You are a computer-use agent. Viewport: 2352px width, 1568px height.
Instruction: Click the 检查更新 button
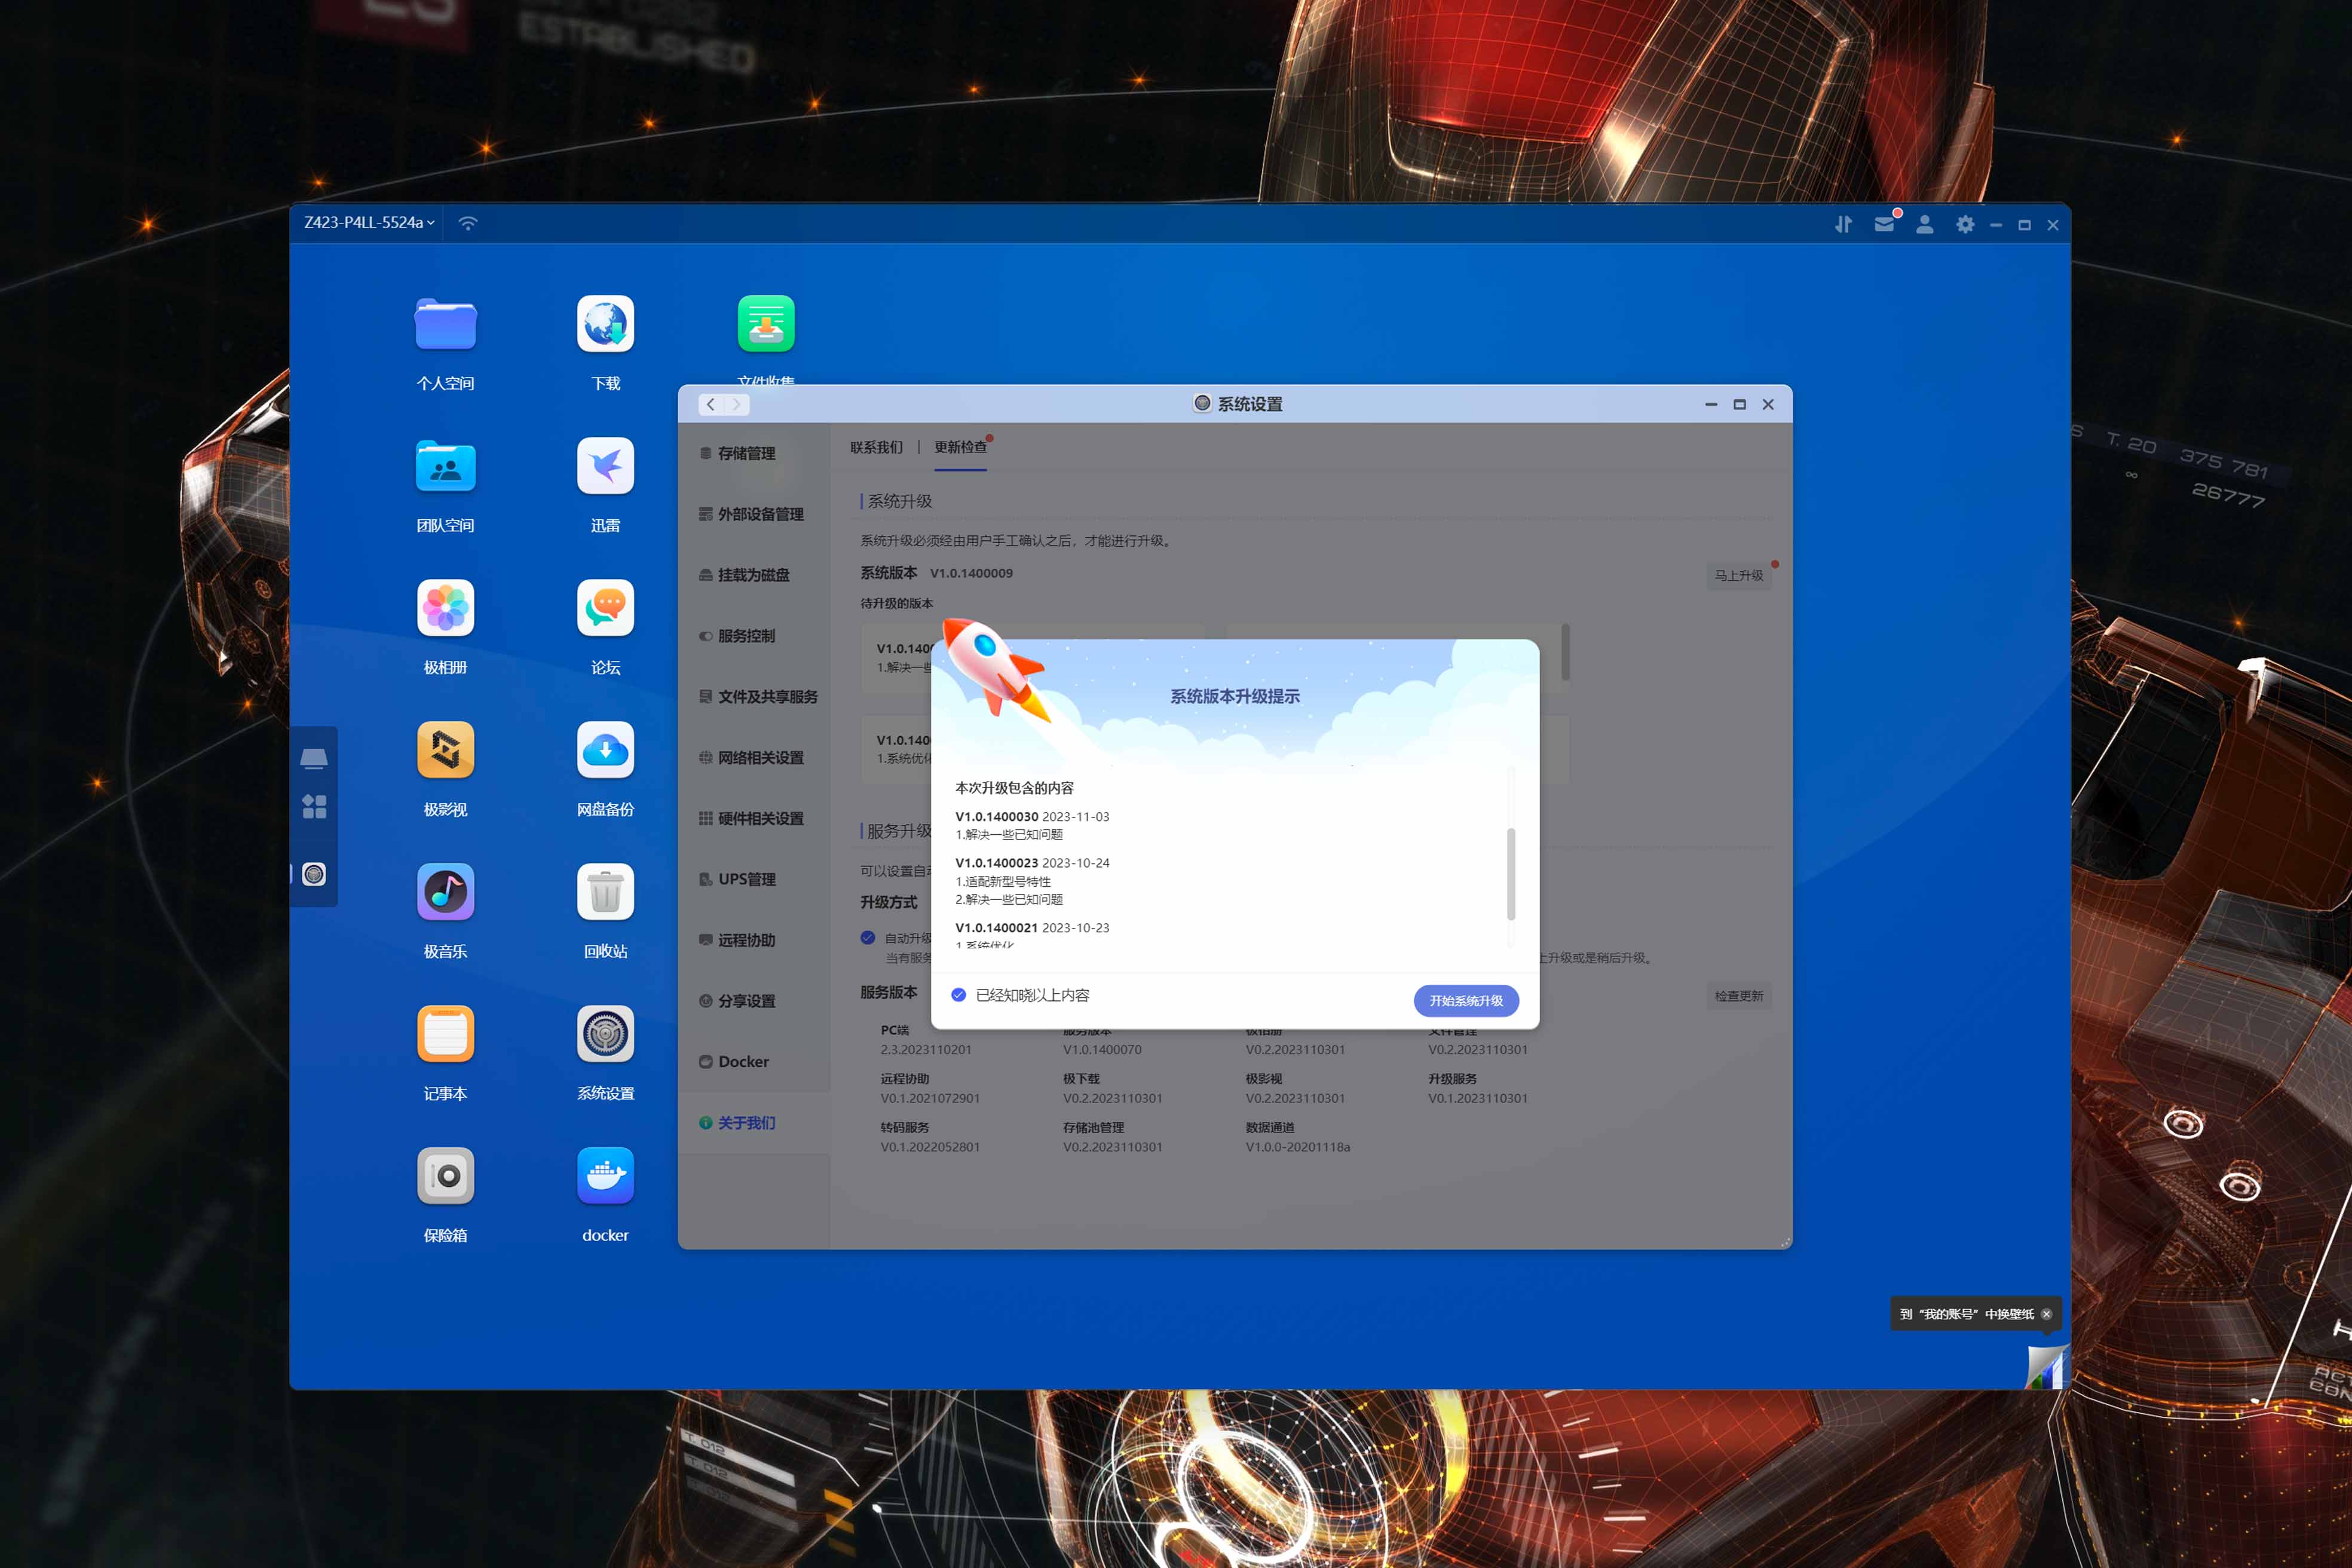[x=1739, y=996]
